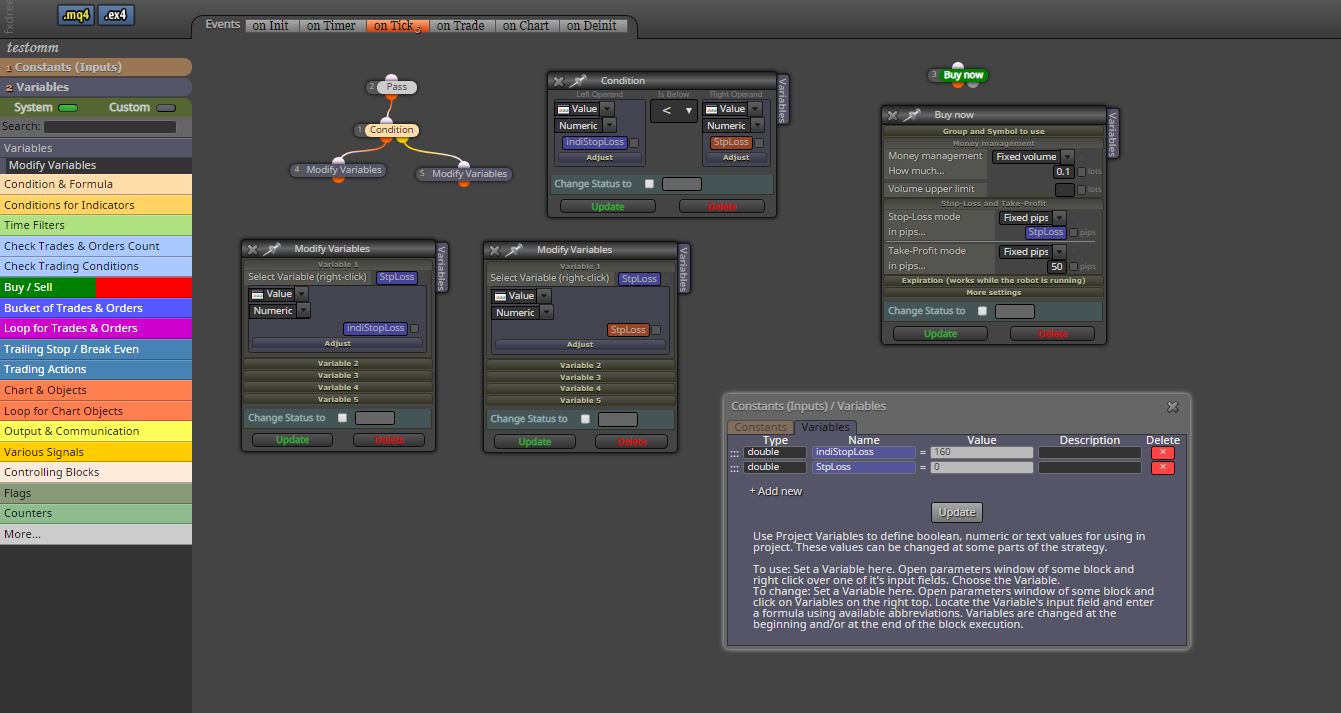Viewport: 1341px width, 713px height.
Task: Click Change Status color field in Buy now
Action: click(x=1015, y=311)
